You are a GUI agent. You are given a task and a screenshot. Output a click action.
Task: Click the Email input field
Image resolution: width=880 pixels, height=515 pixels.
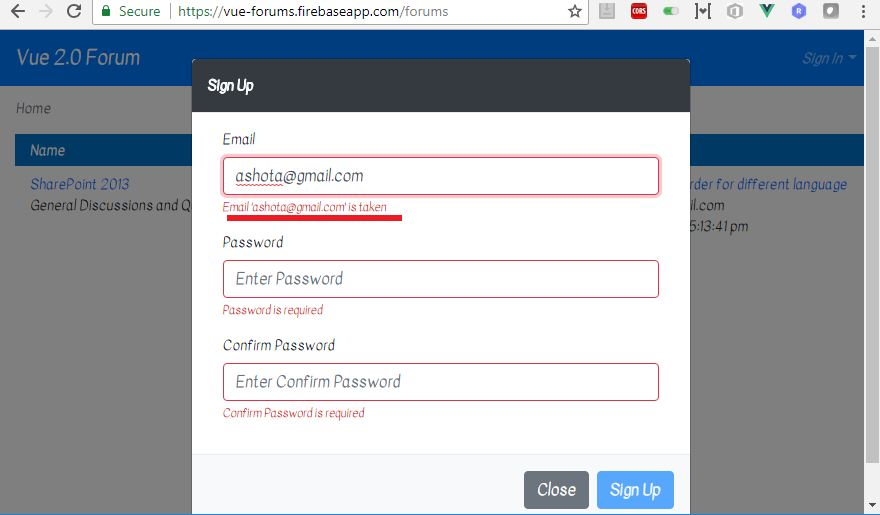coord(441,176)
